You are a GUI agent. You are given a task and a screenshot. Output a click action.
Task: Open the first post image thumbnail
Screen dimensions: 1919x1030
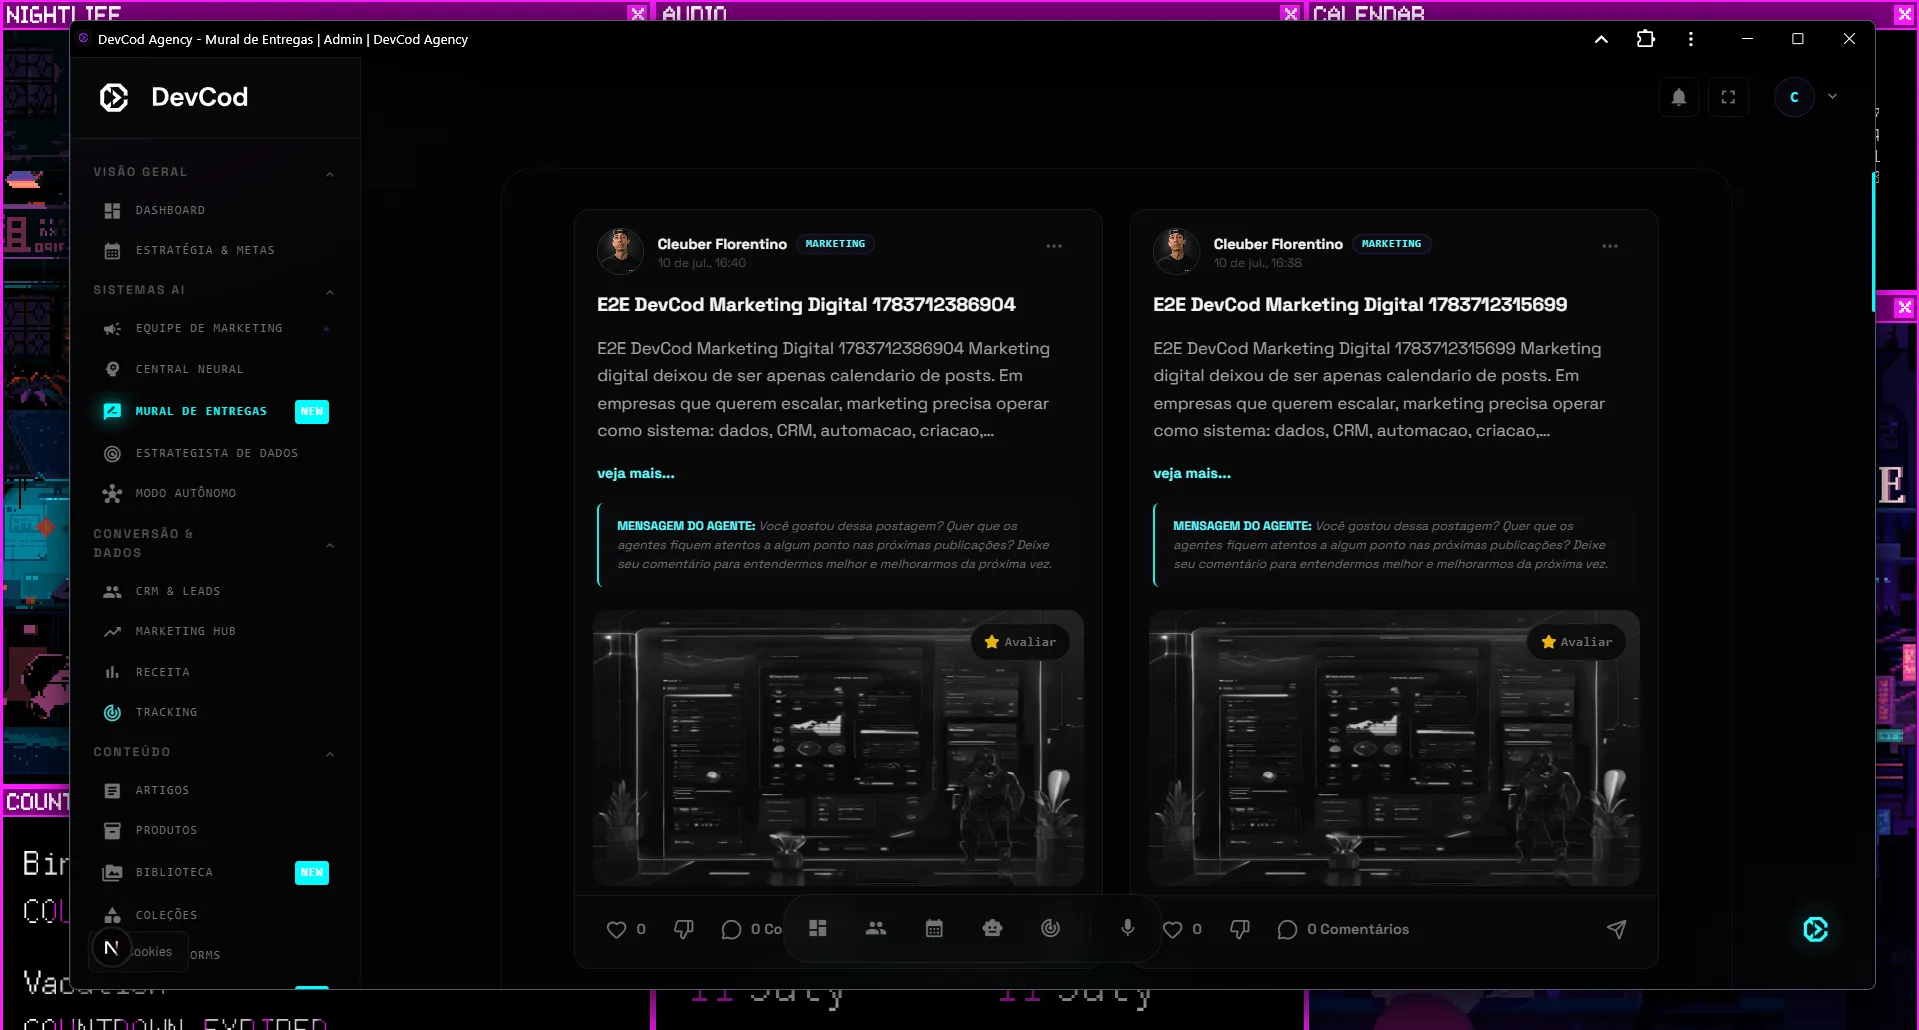pos(838,748)
